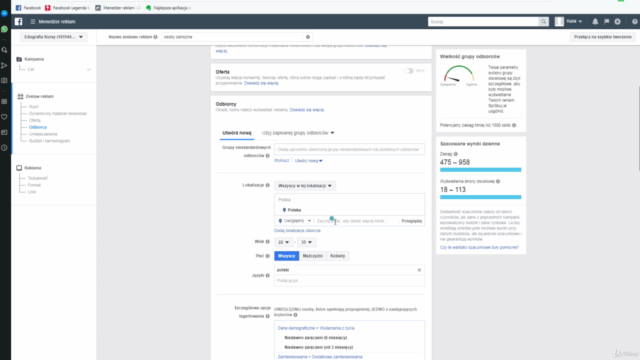
Task: Focus the ad set name input field
Action: point(236,37)
